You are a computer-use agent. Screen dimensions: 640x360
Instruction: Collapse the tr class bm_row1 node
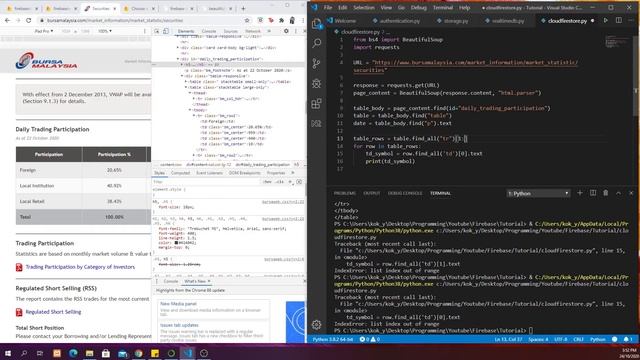tap(194, 116)
